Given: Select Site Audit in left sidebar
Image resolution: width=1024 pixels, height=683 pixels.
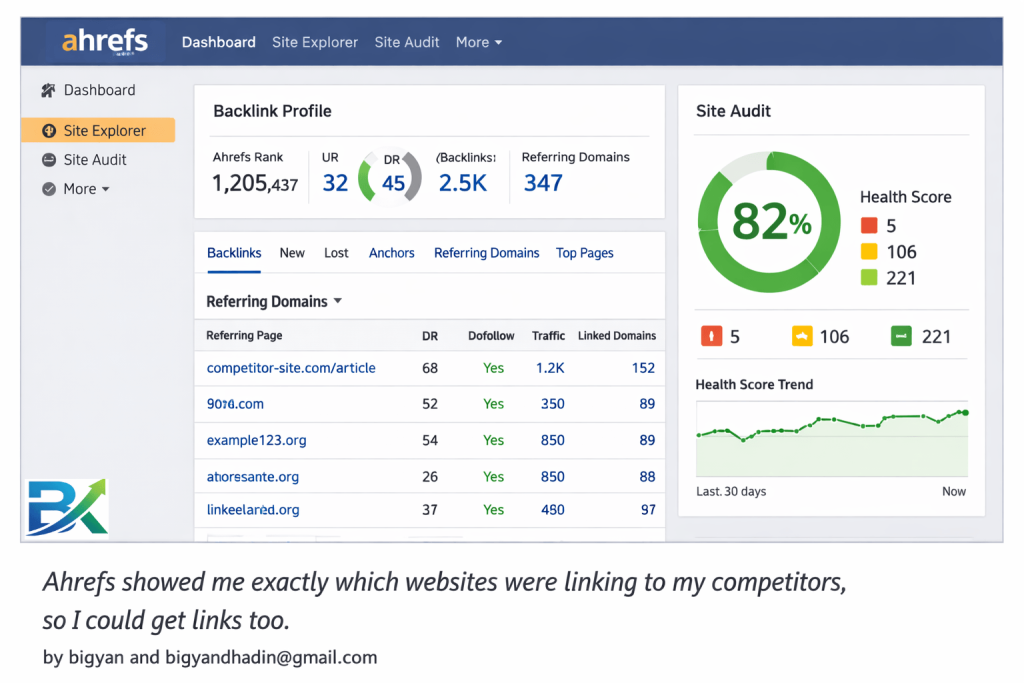Looking at the screenshot, I should click(x=95, y=159).
